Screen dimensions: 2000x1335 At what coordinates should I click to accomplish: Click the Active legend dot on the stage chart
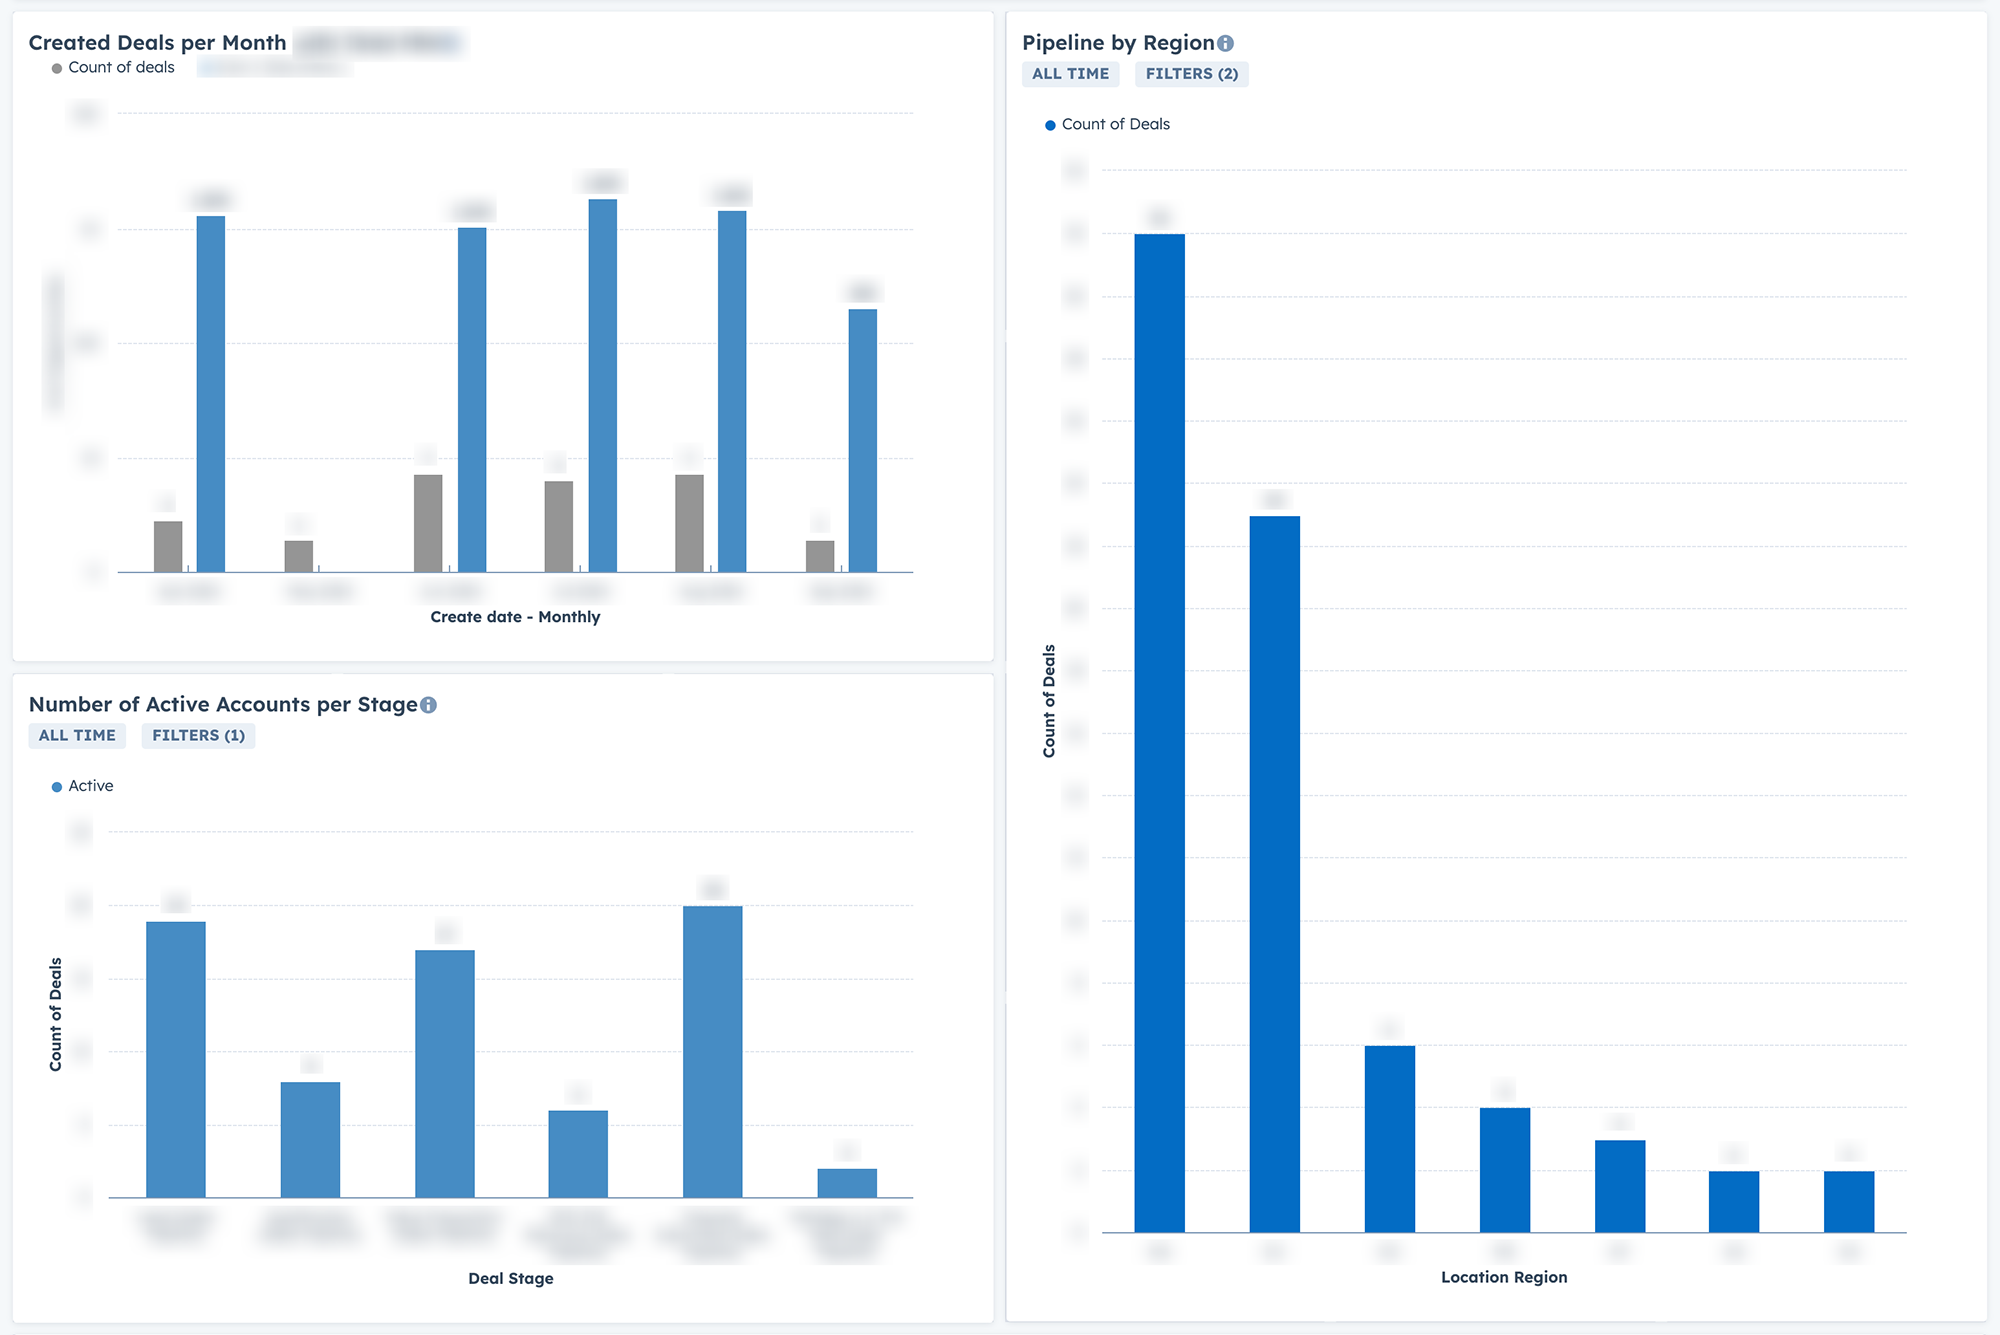(x=56, y=786)
